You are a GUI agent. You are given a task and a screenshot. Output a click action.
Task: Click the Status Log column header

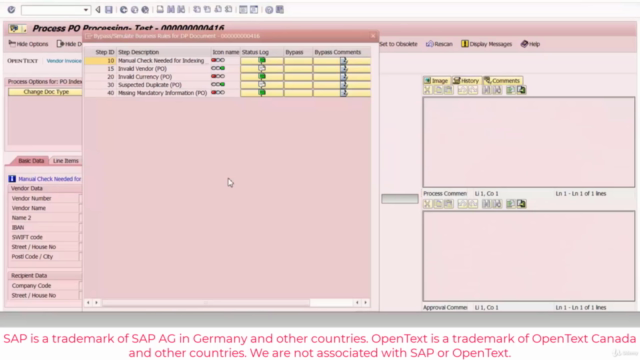pos(261,52)
